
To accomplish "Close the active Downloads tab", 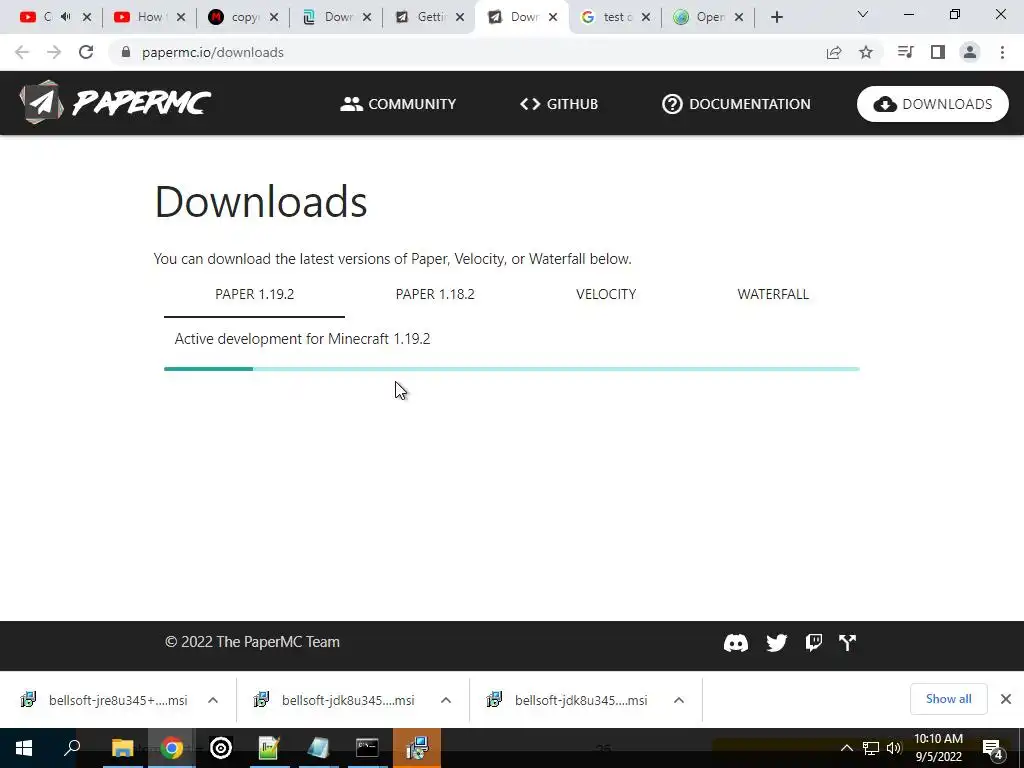I will point(553,17).
